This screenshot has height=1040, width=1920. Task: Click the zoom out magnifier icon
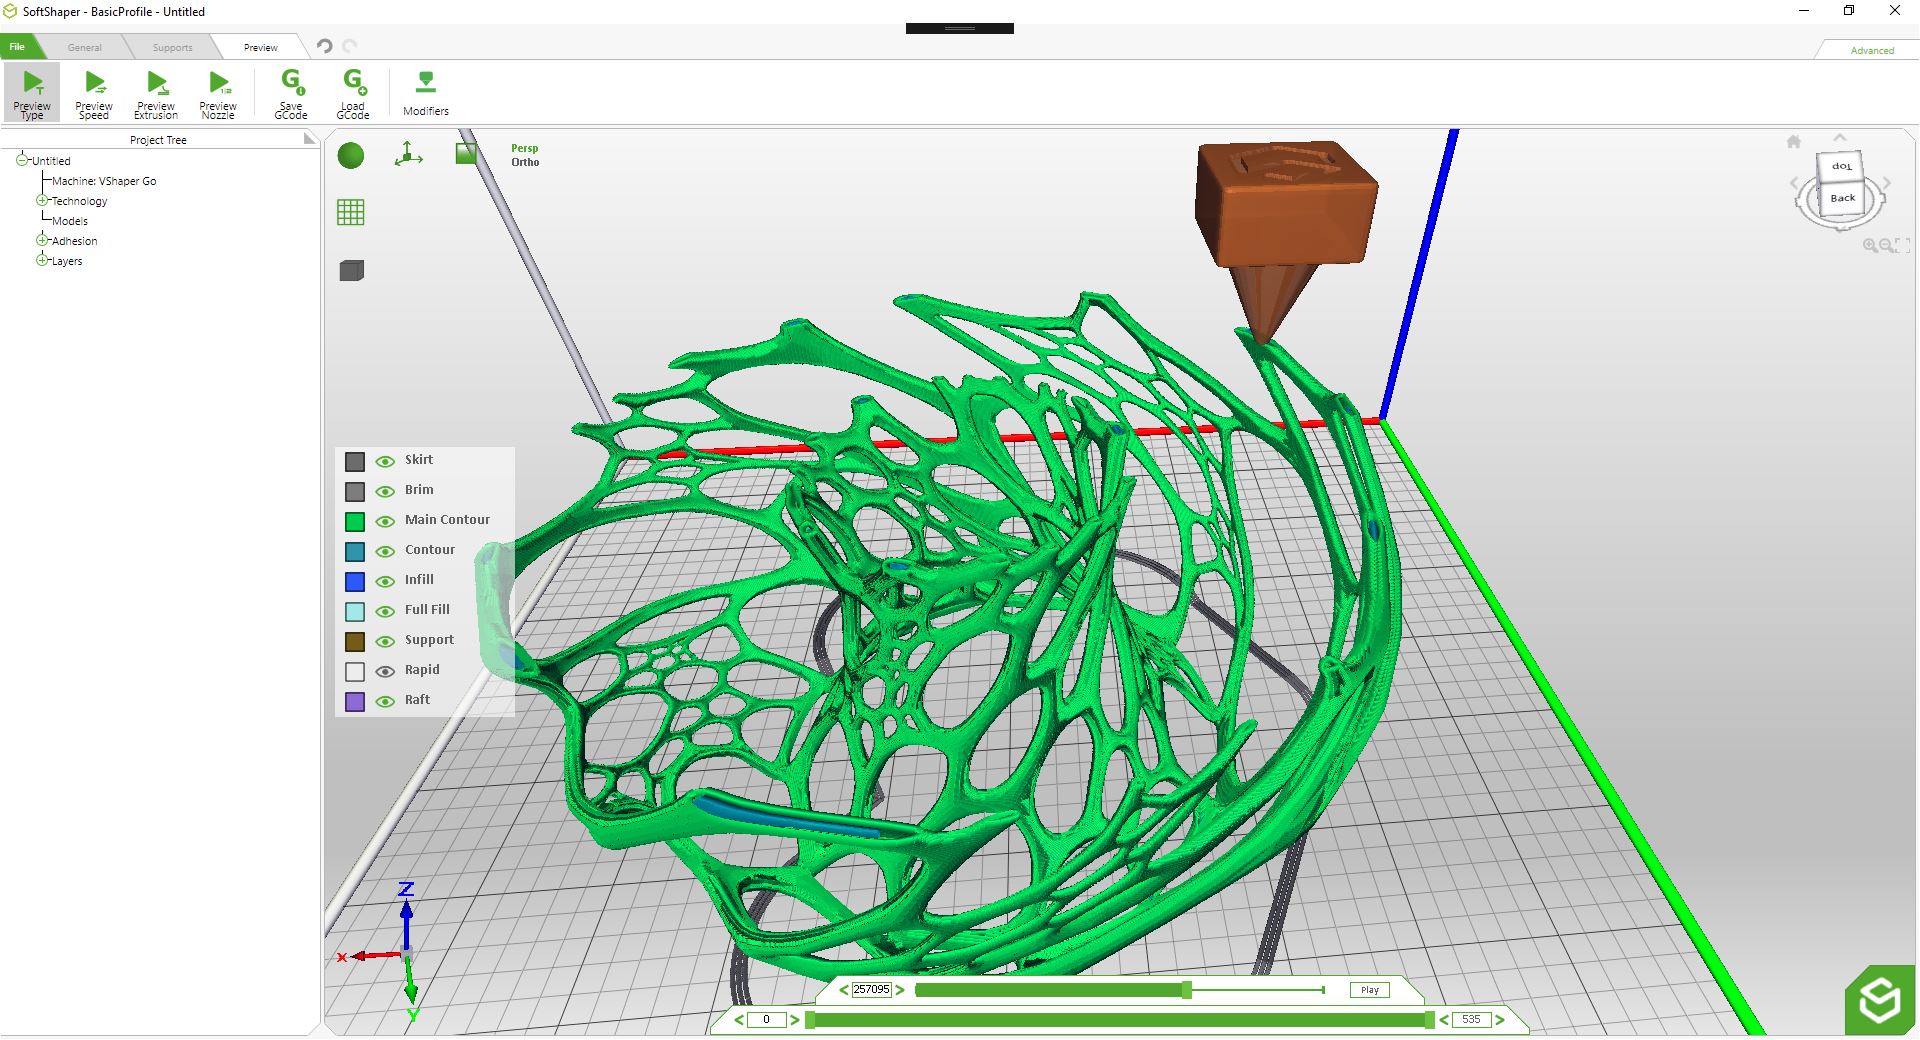click(x=1886, y=245)
